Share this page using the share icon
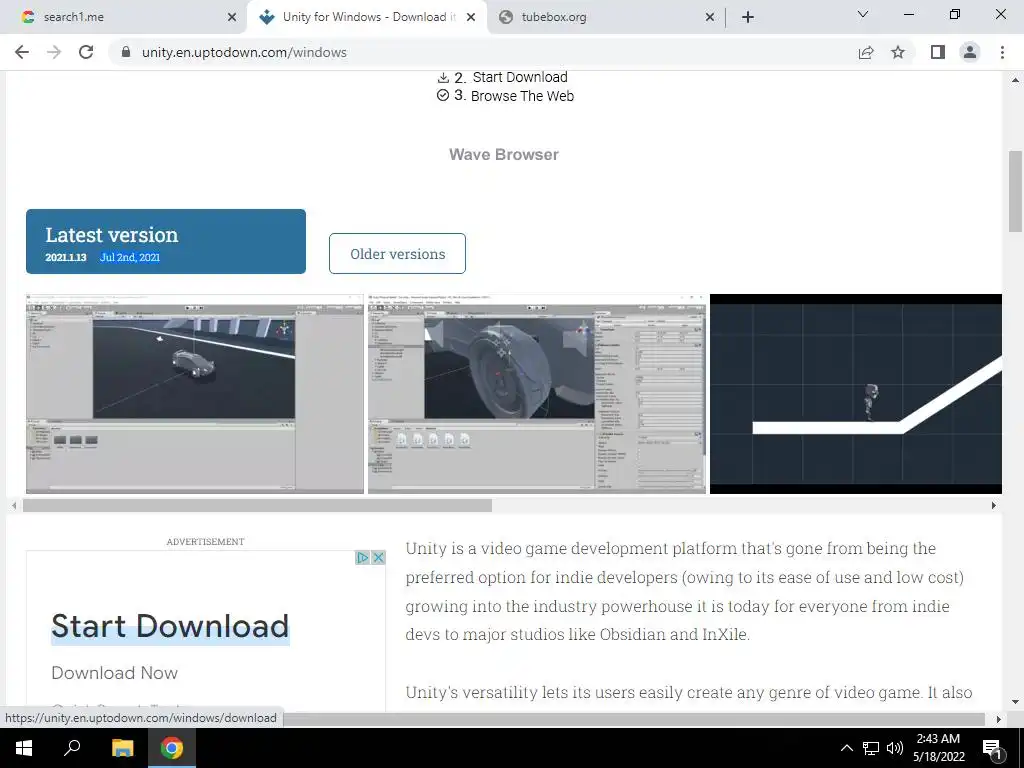This screenshot has width=1024, height=768. pyautogui.click(x=866, y=52)
